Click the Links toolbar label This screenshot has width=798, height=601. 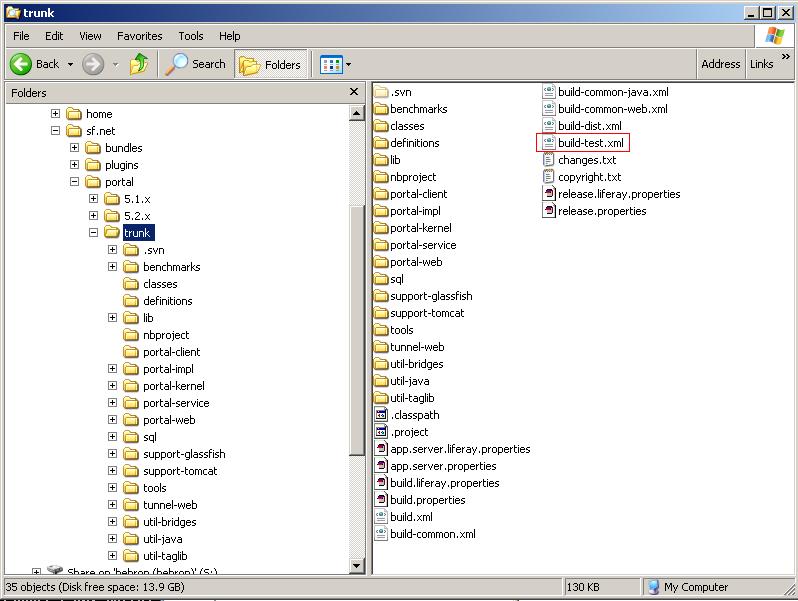point(761,64)
